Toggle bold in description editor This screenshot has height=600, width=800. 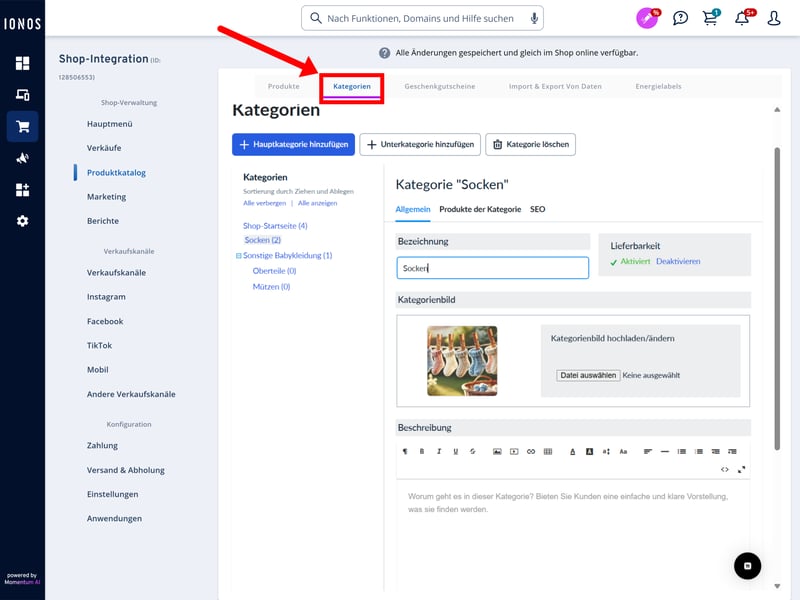(422, 452)
